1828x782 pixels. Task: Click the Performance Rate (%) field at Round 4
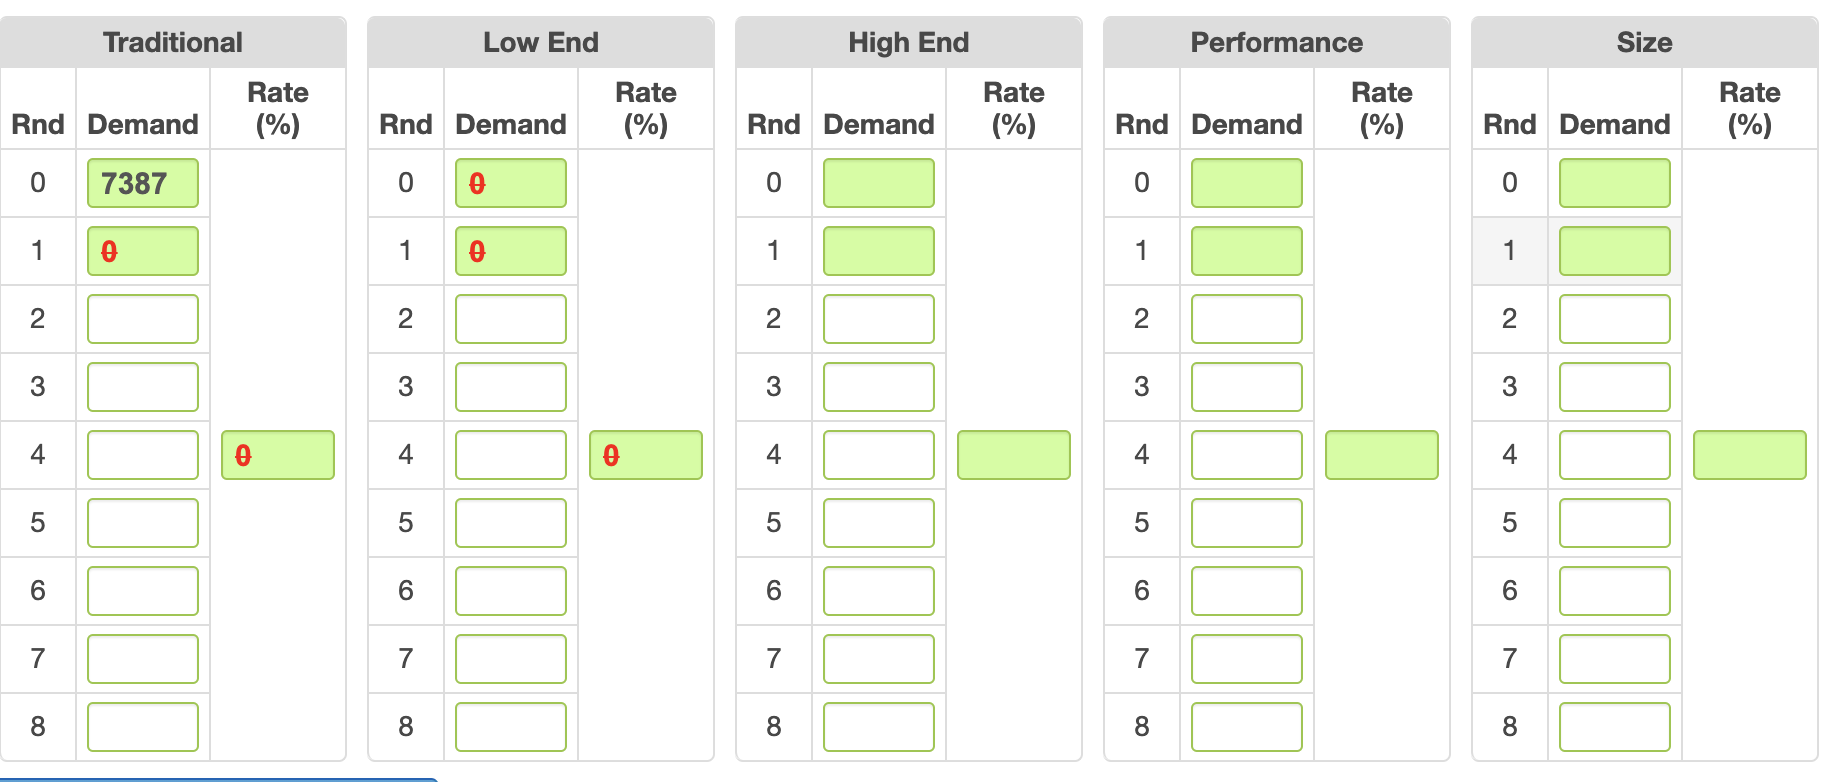point(1382,454)
